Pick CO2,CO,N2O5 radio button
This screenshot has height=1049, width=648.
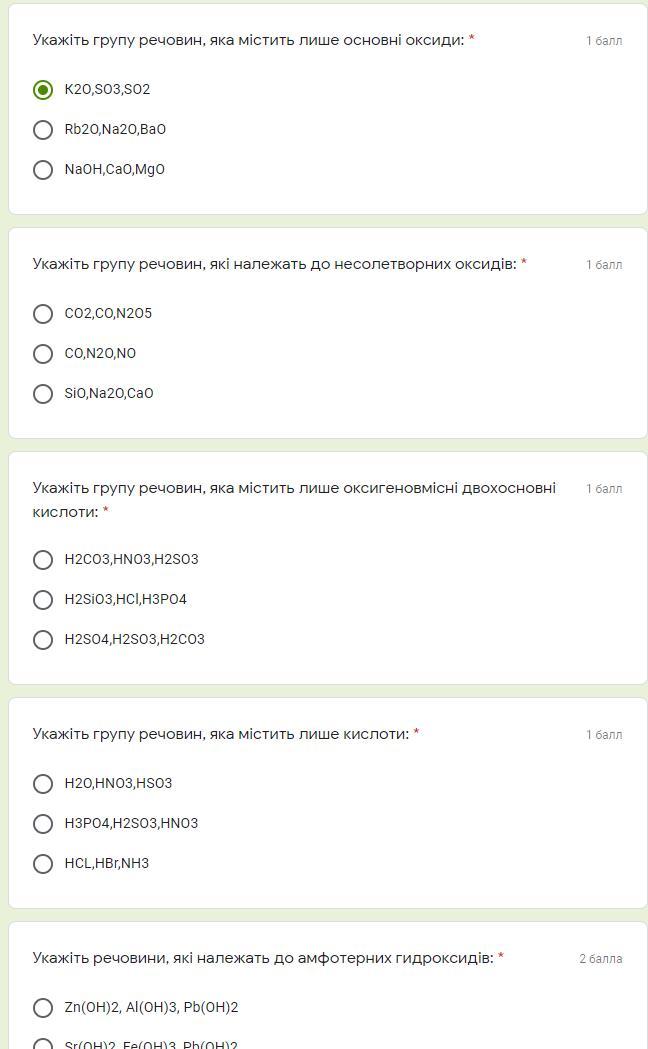point(43,314)
